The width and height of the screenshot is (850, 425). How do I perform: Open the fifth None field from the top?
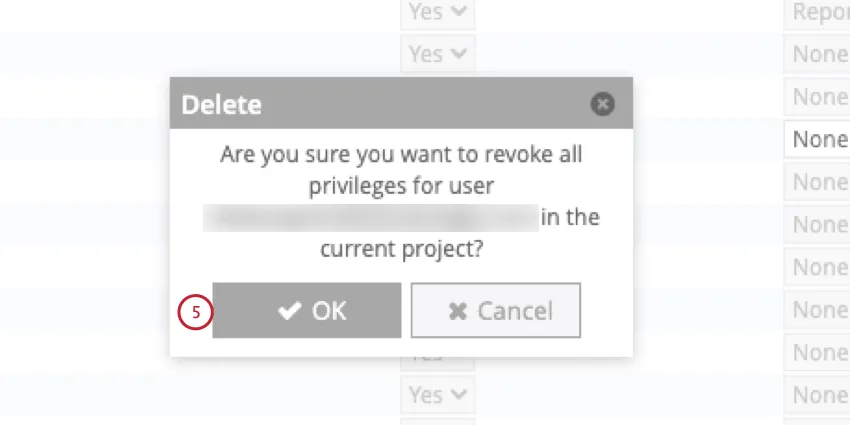tap(818, 225)
